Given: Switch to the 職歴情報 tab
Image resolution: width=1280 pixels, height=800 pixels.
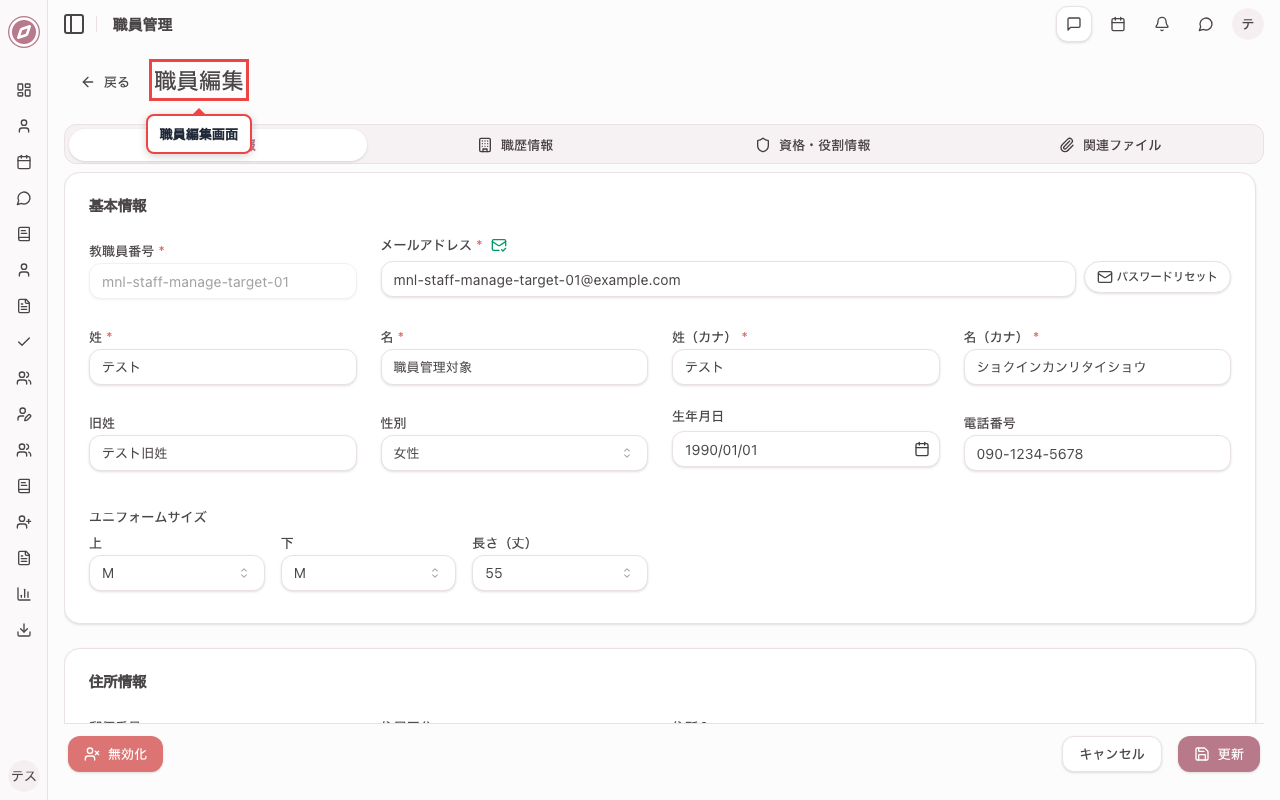Looking at the screenshot, I should coord(515,145).
